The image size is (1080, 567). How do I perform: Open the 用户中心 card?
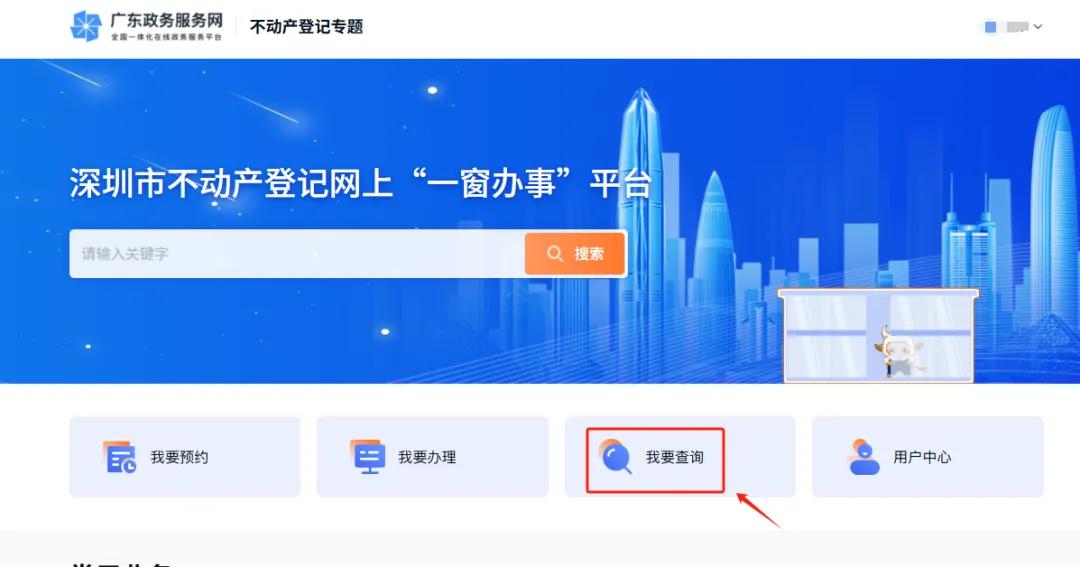(928, 457)
